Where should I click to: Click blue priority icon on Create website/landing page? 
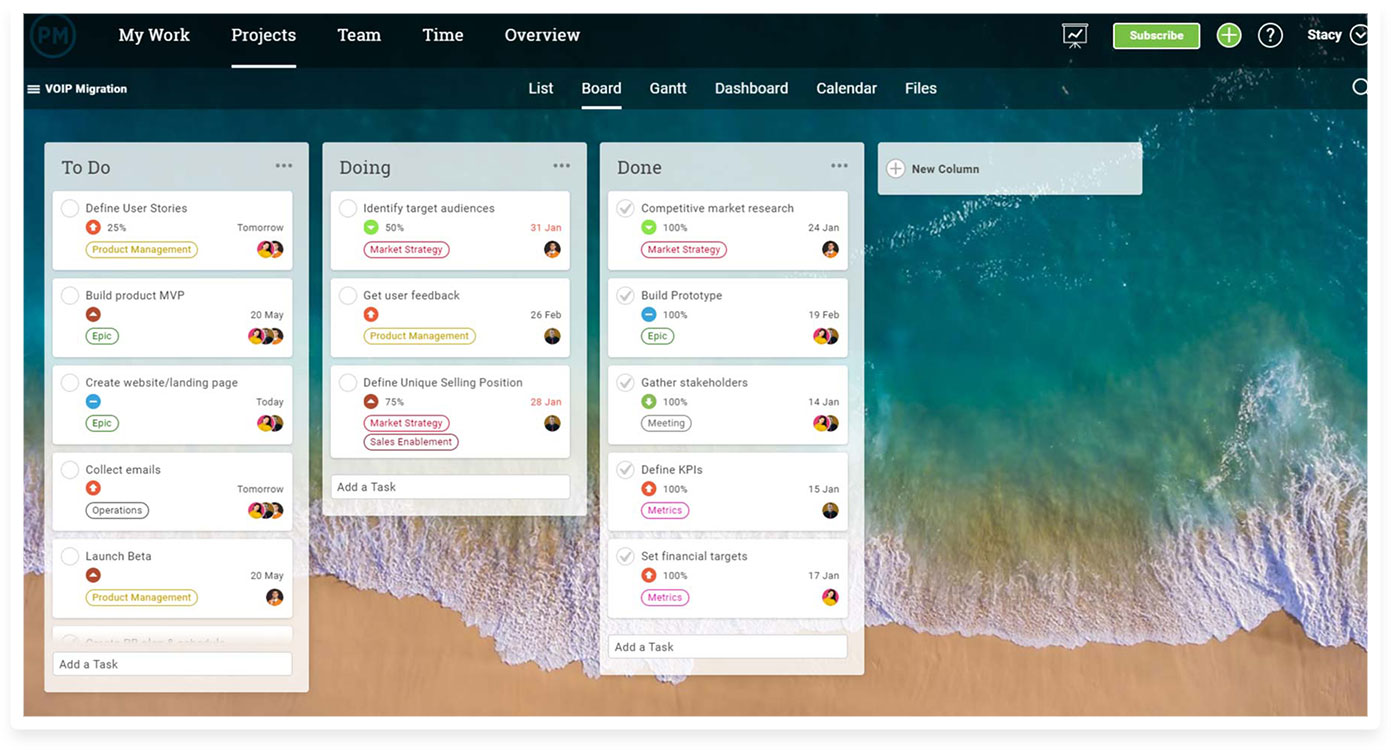[x=93, y=402]
